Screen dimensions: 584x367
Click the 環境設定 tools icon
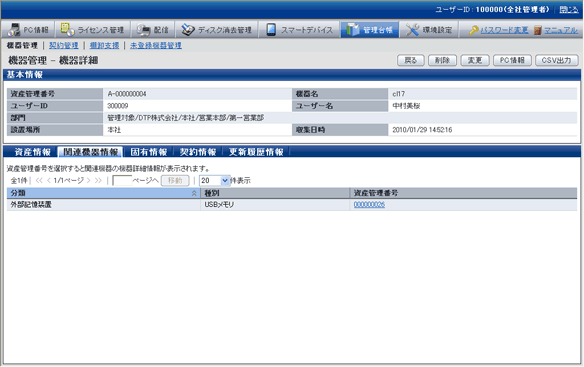coord(412,29)
